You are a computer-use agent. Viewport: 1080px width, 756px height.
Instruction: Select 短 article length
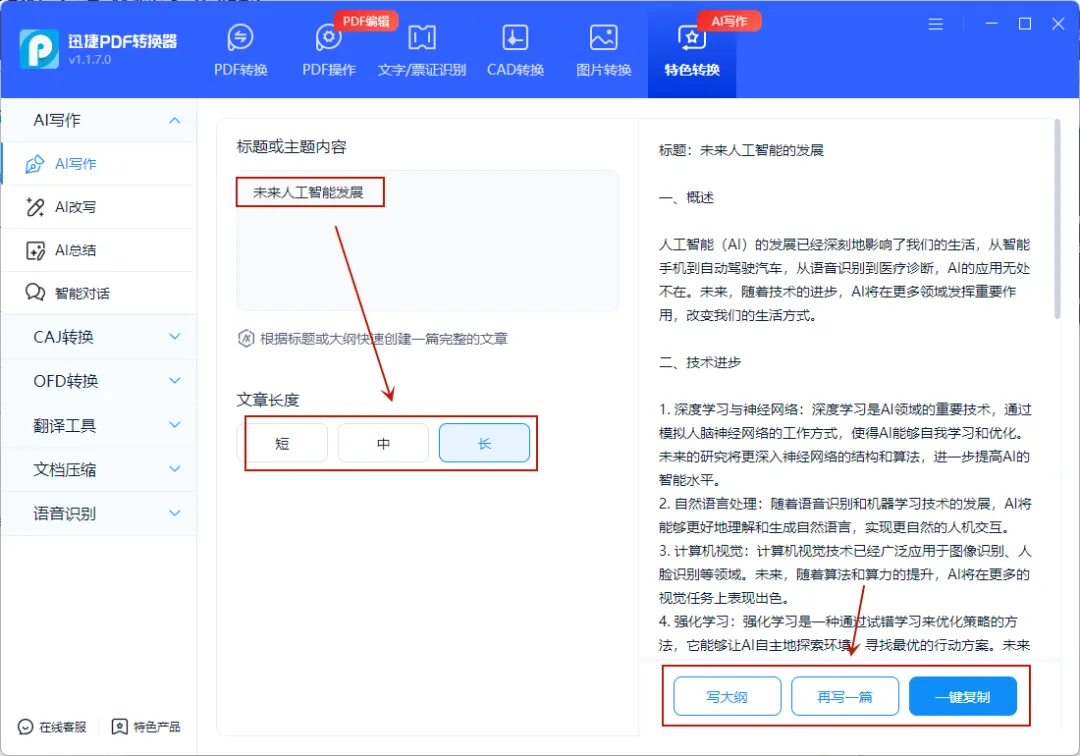[283, 443]
